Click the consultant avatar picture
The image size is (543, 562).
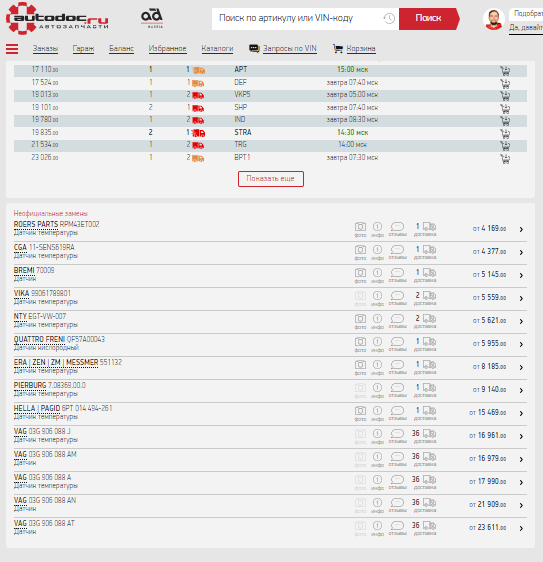[x=494, y=19]
